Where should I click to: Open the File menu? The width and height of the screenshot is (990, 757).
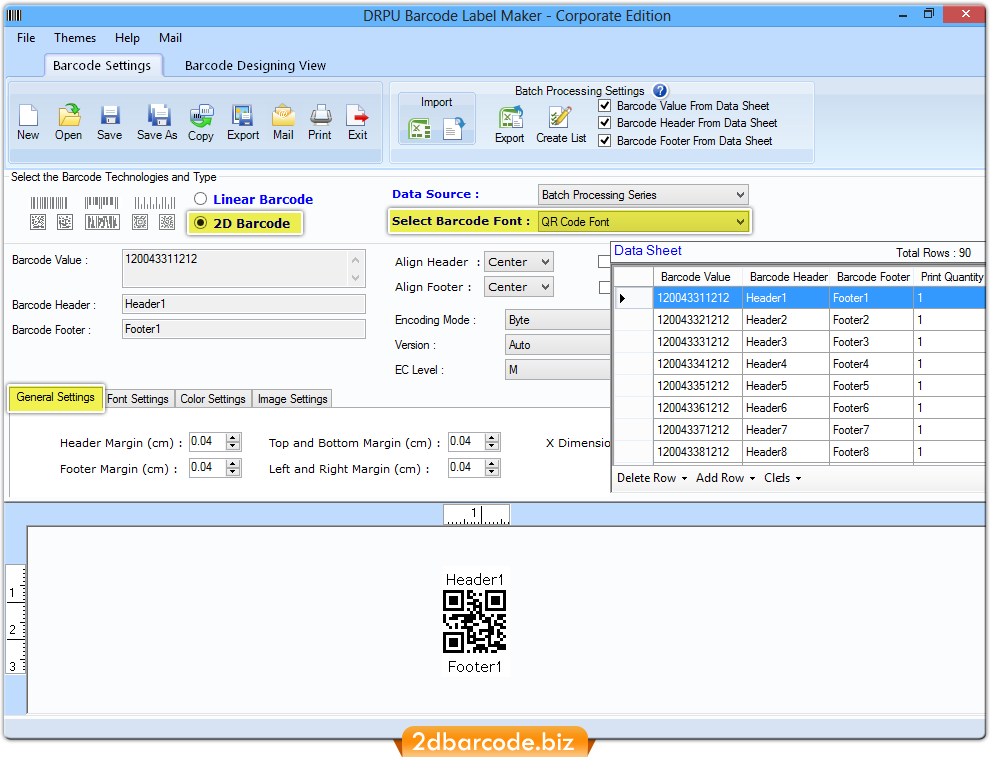click(26, 38)
